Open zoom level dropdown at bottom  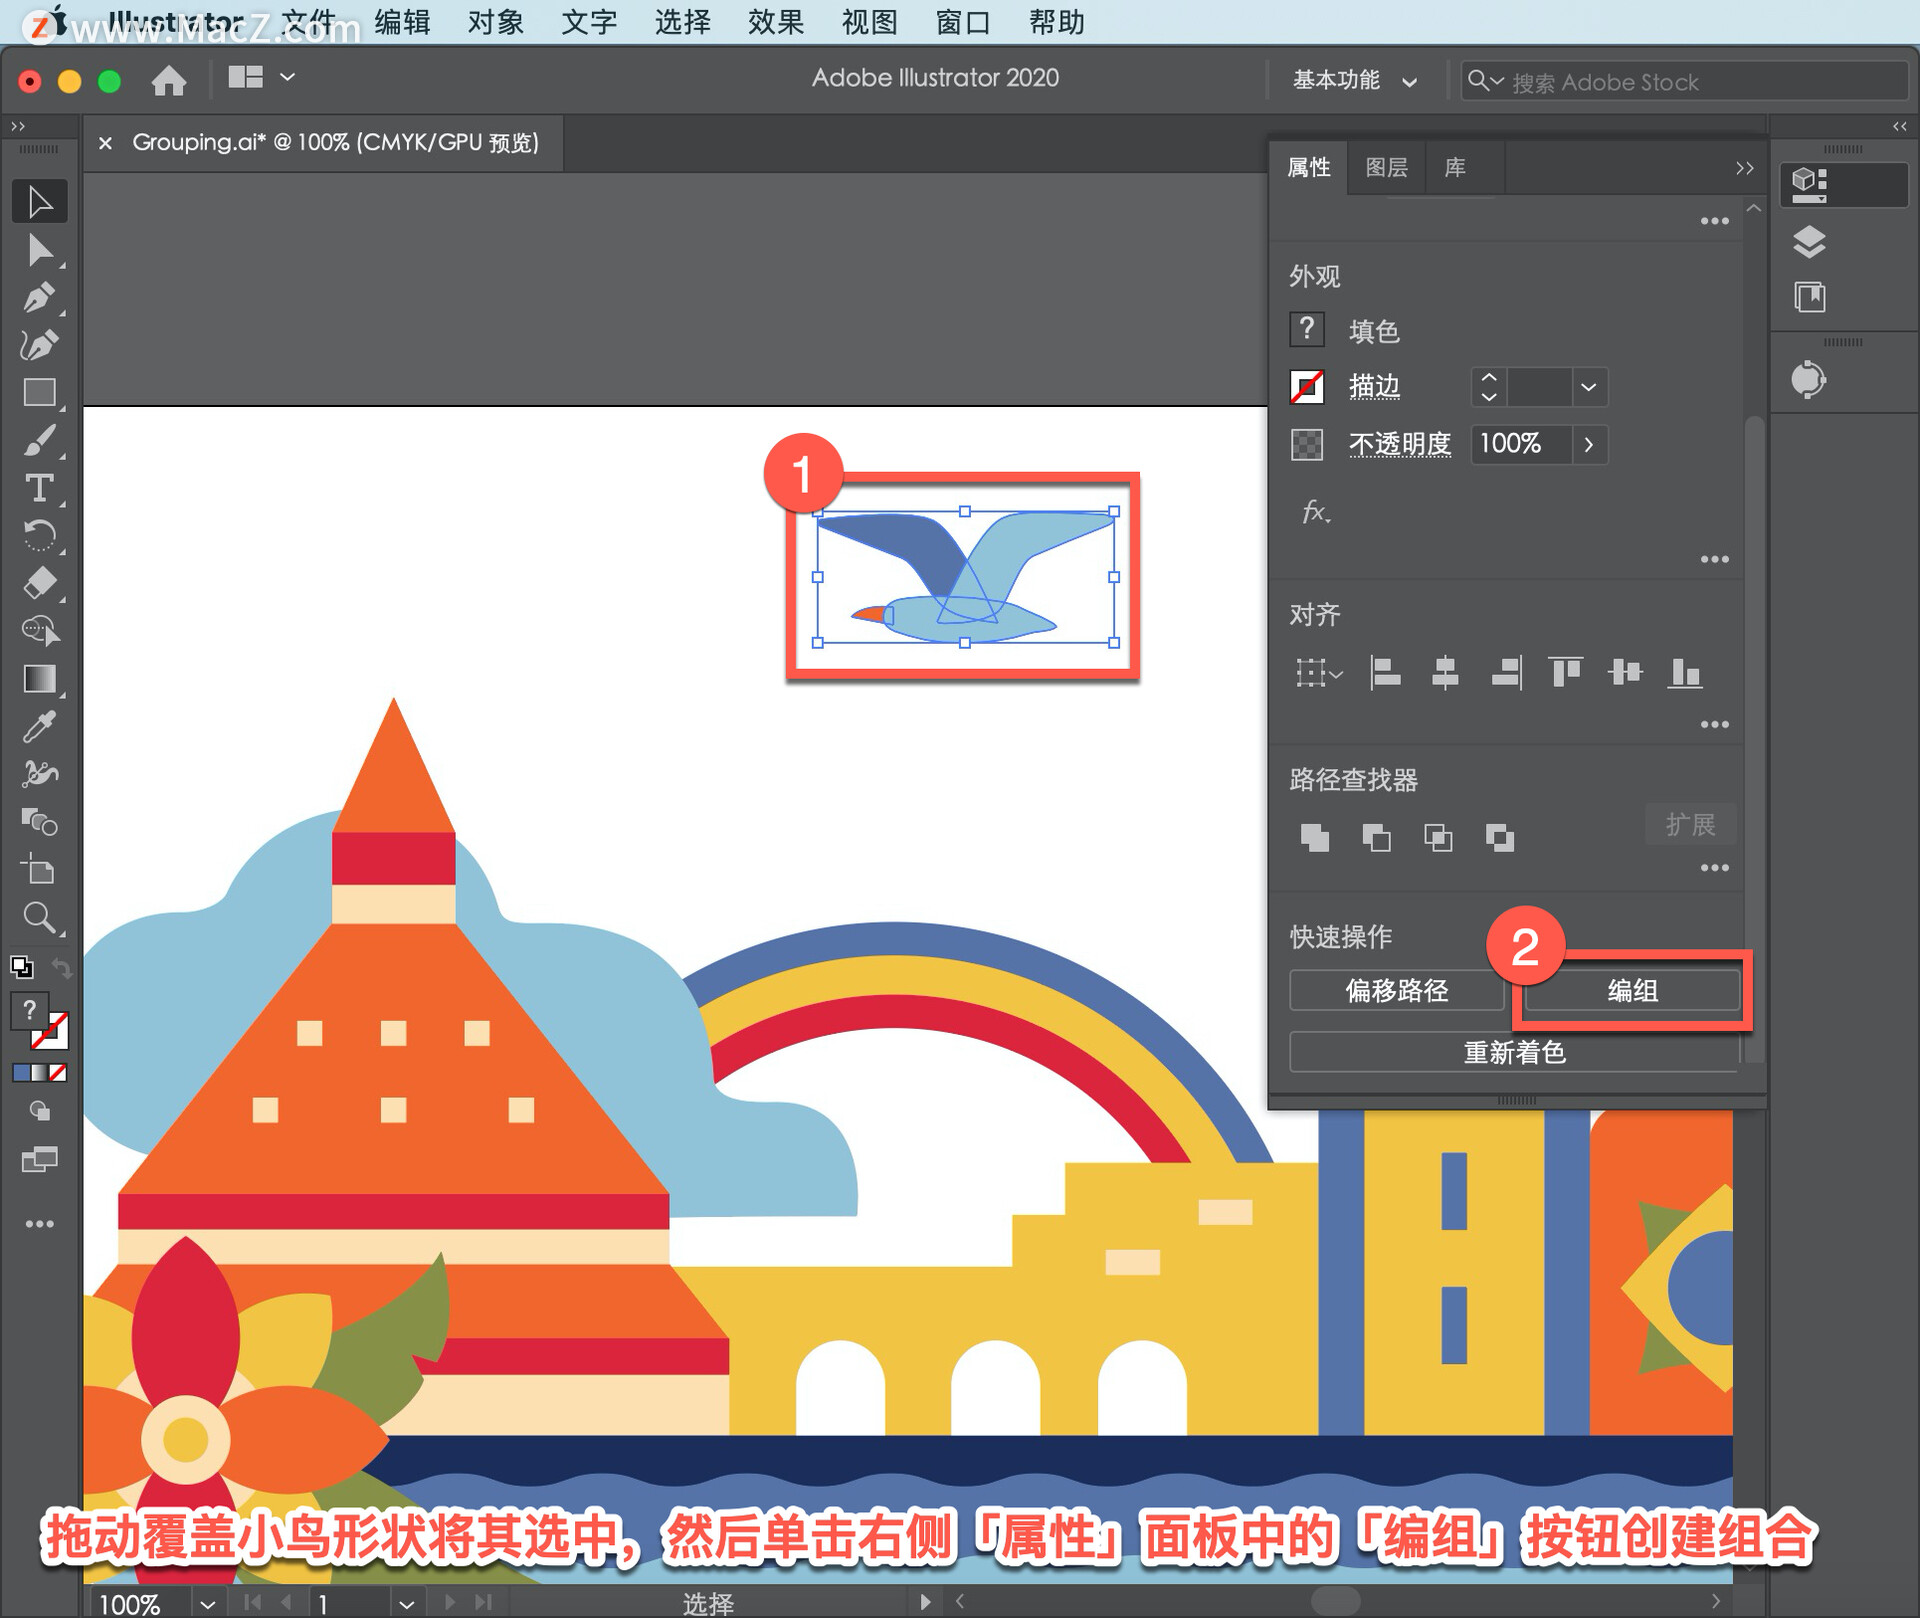[207, 1604]
